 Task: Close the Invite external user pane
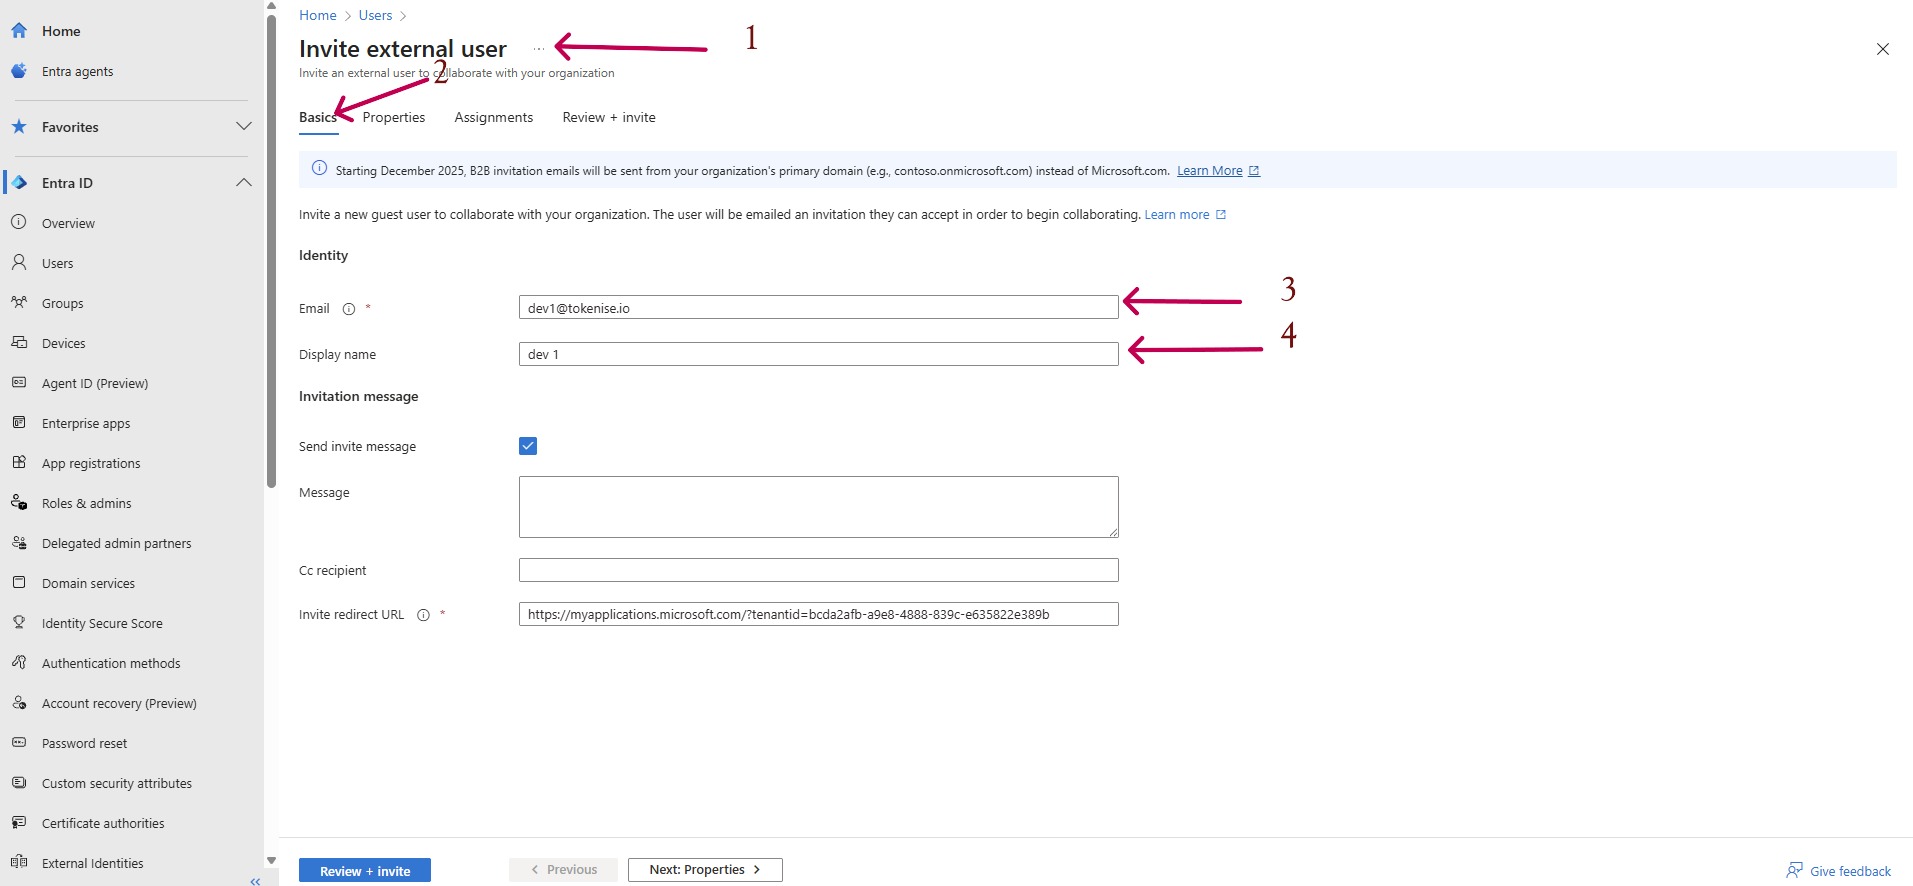[1883, 49]
